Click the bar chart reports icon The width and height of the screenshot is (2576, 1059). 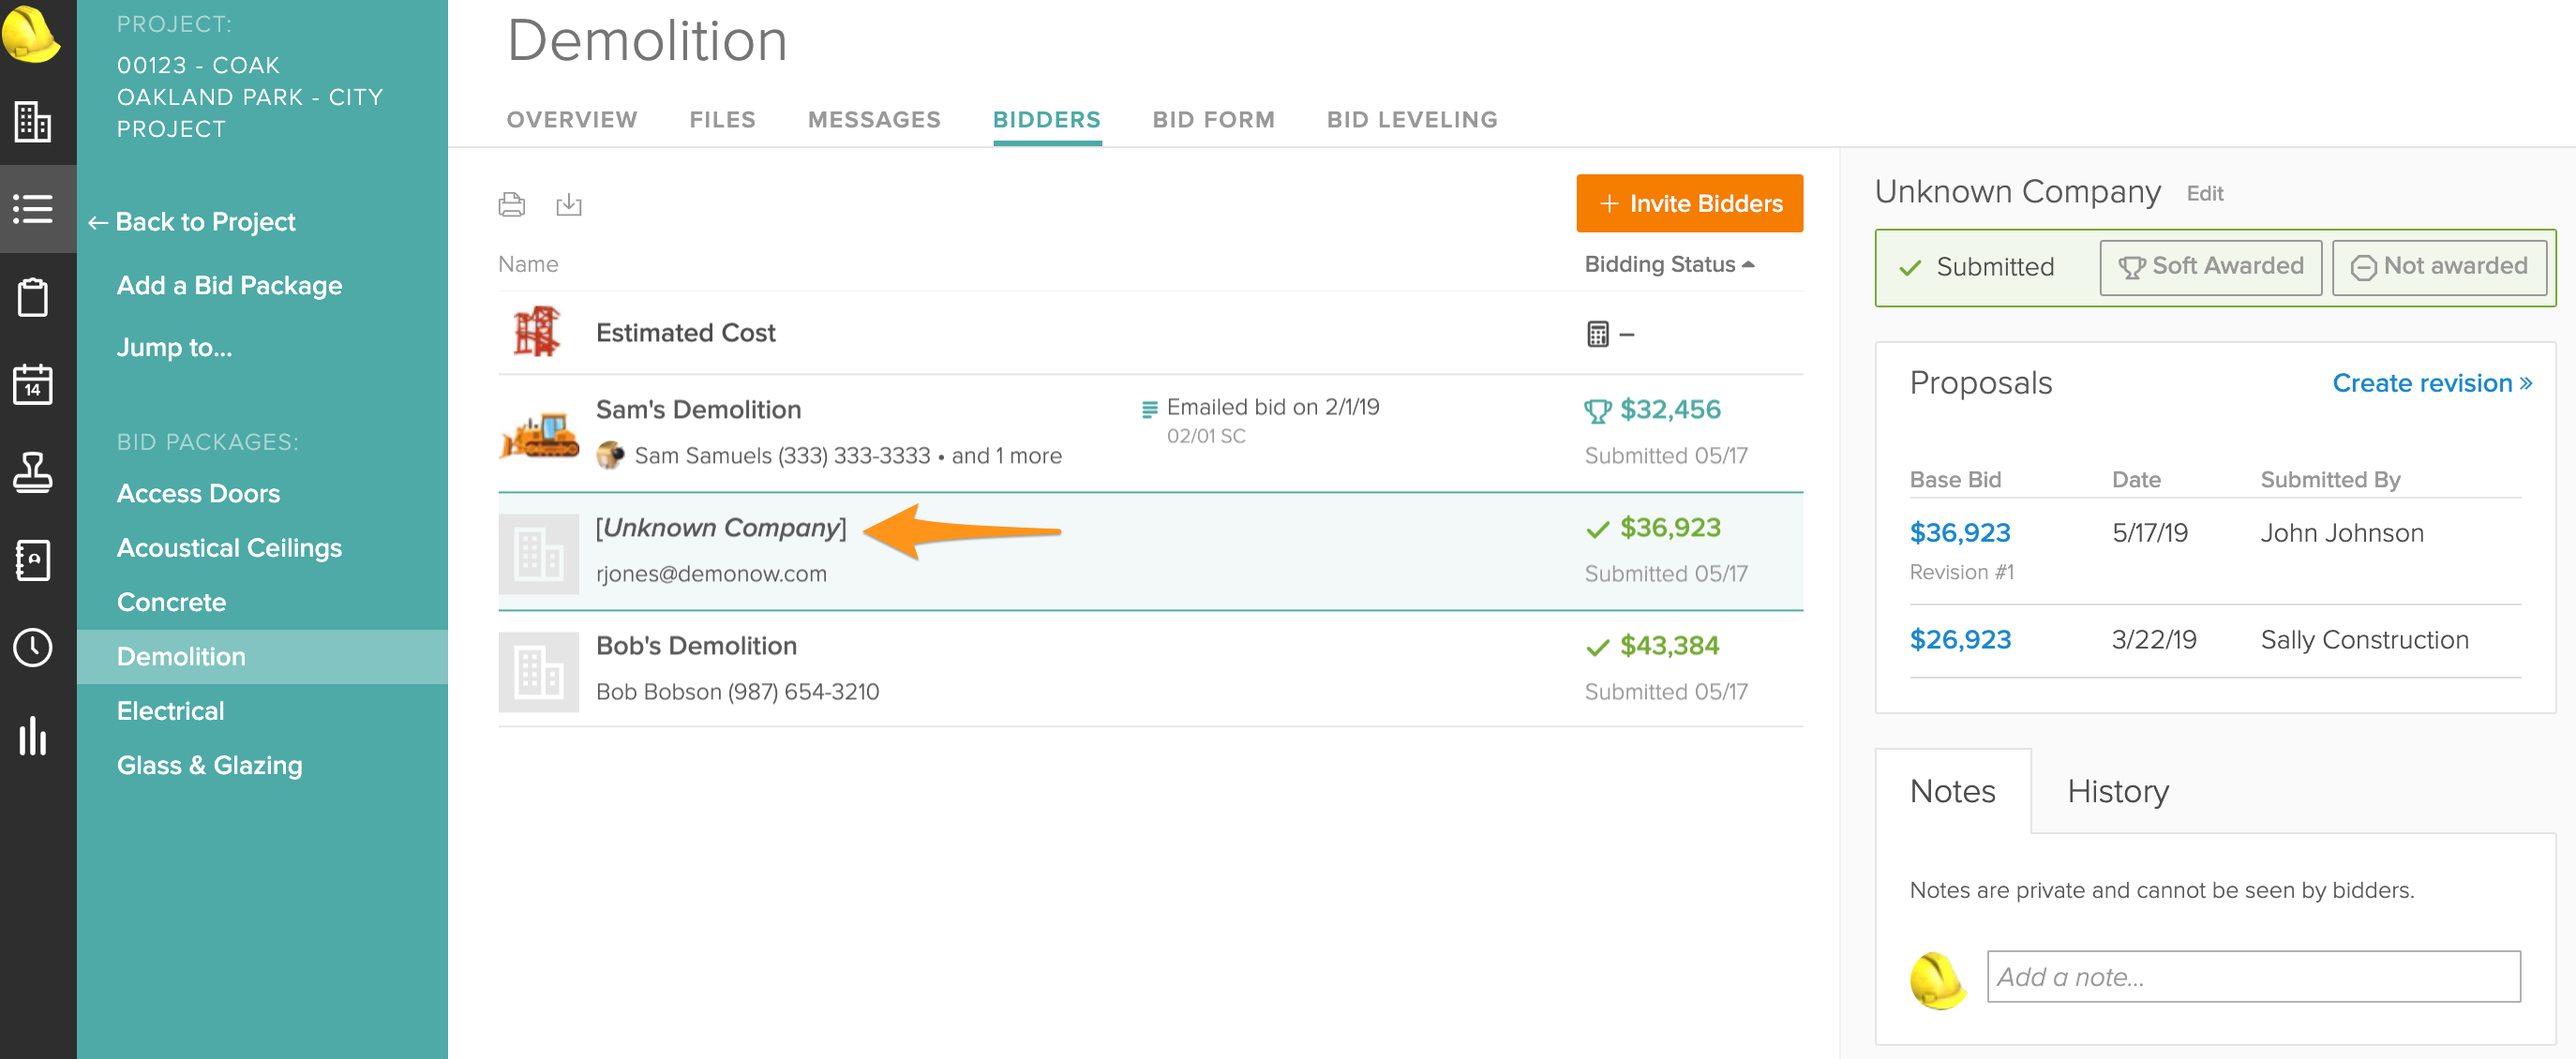33,735
